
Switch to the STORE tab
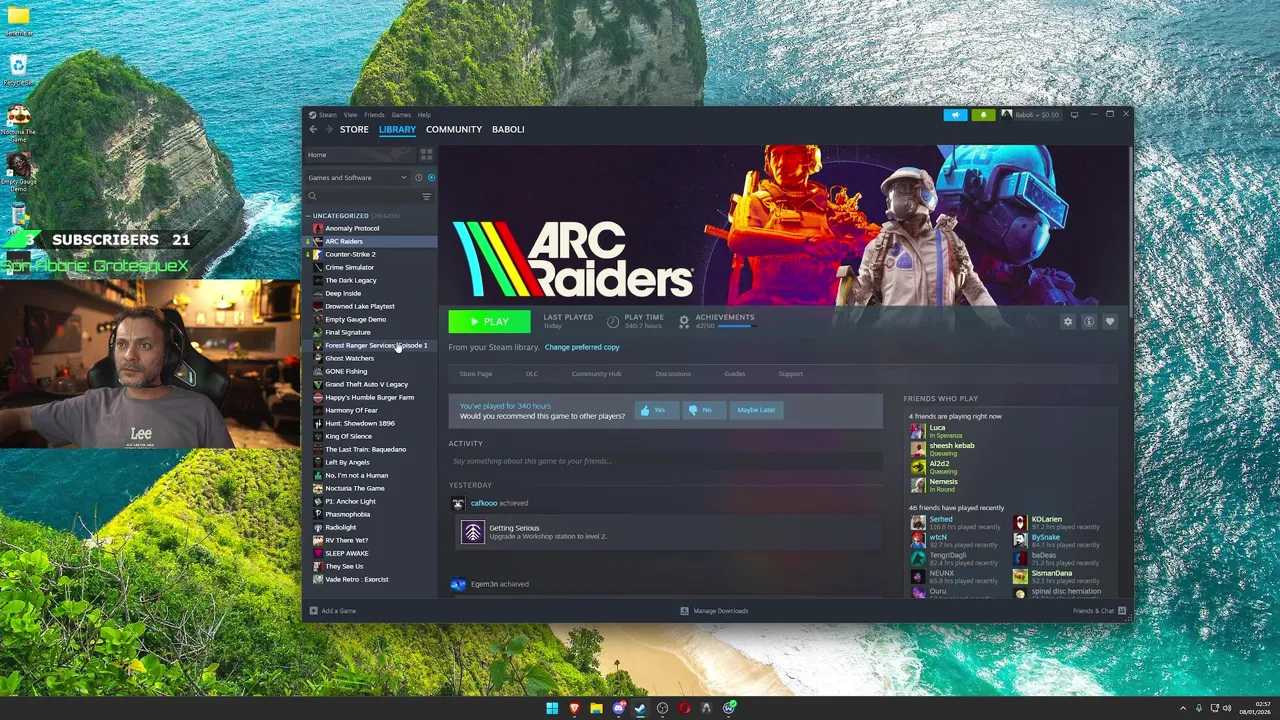pyautogui.click(x=354, y=129)
